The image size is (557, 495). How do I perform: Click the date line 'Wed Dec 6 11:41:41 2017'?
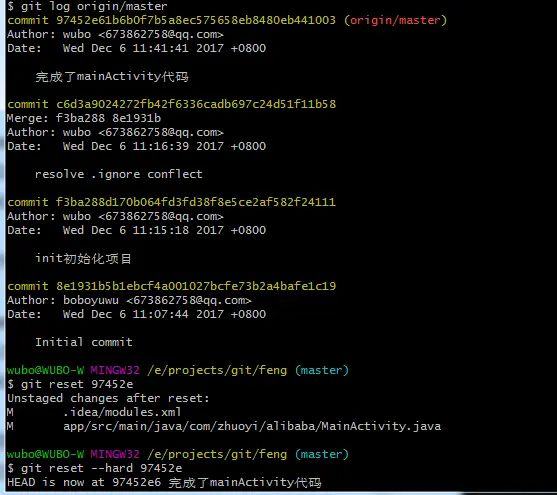coord(136,48)
